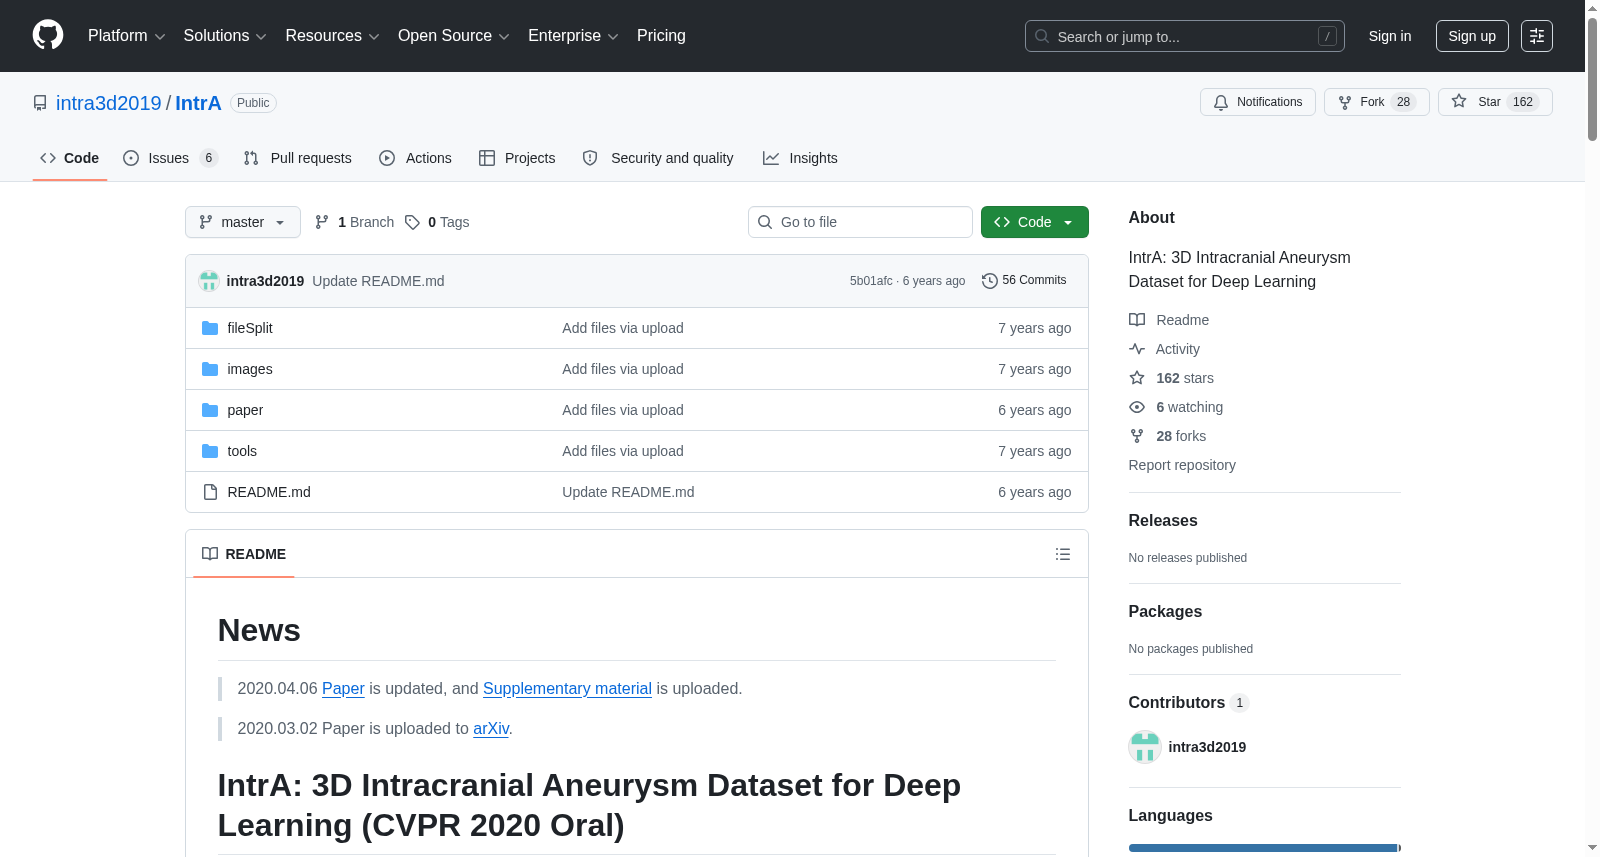Open the 1 Branch link
The height and width of the screenshot is (857, 1600).
(355, 222)
